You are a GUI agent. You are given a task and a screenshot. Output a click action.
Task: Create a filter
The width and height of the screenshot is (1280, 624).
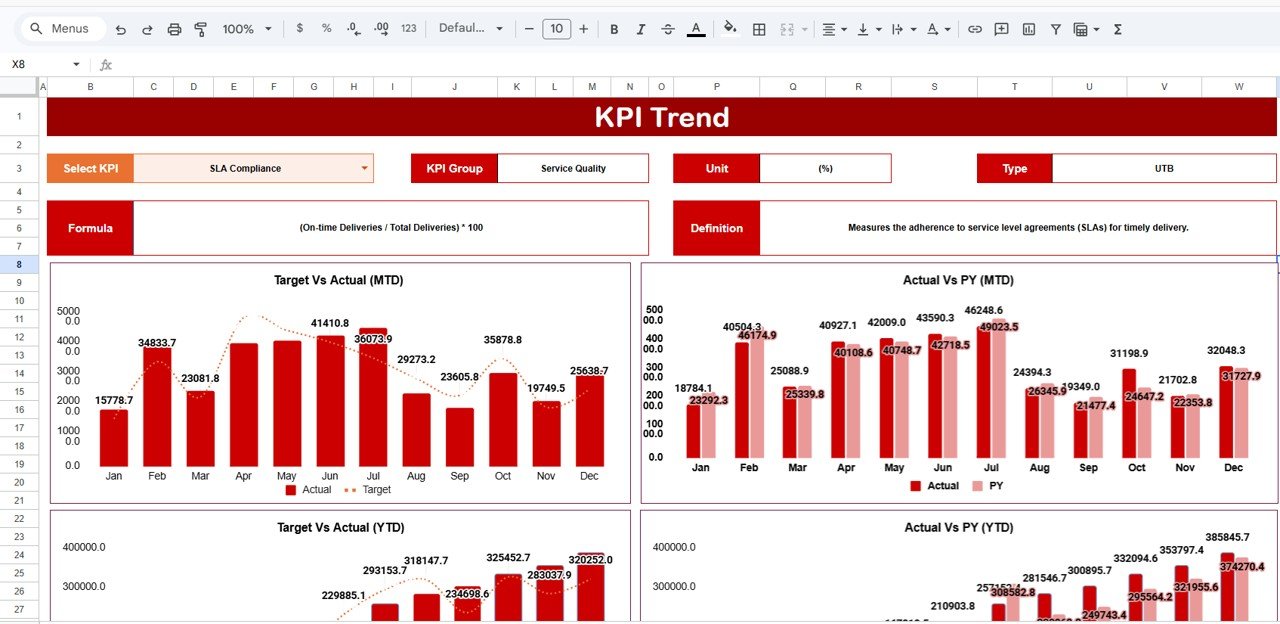coord(1055,29)
